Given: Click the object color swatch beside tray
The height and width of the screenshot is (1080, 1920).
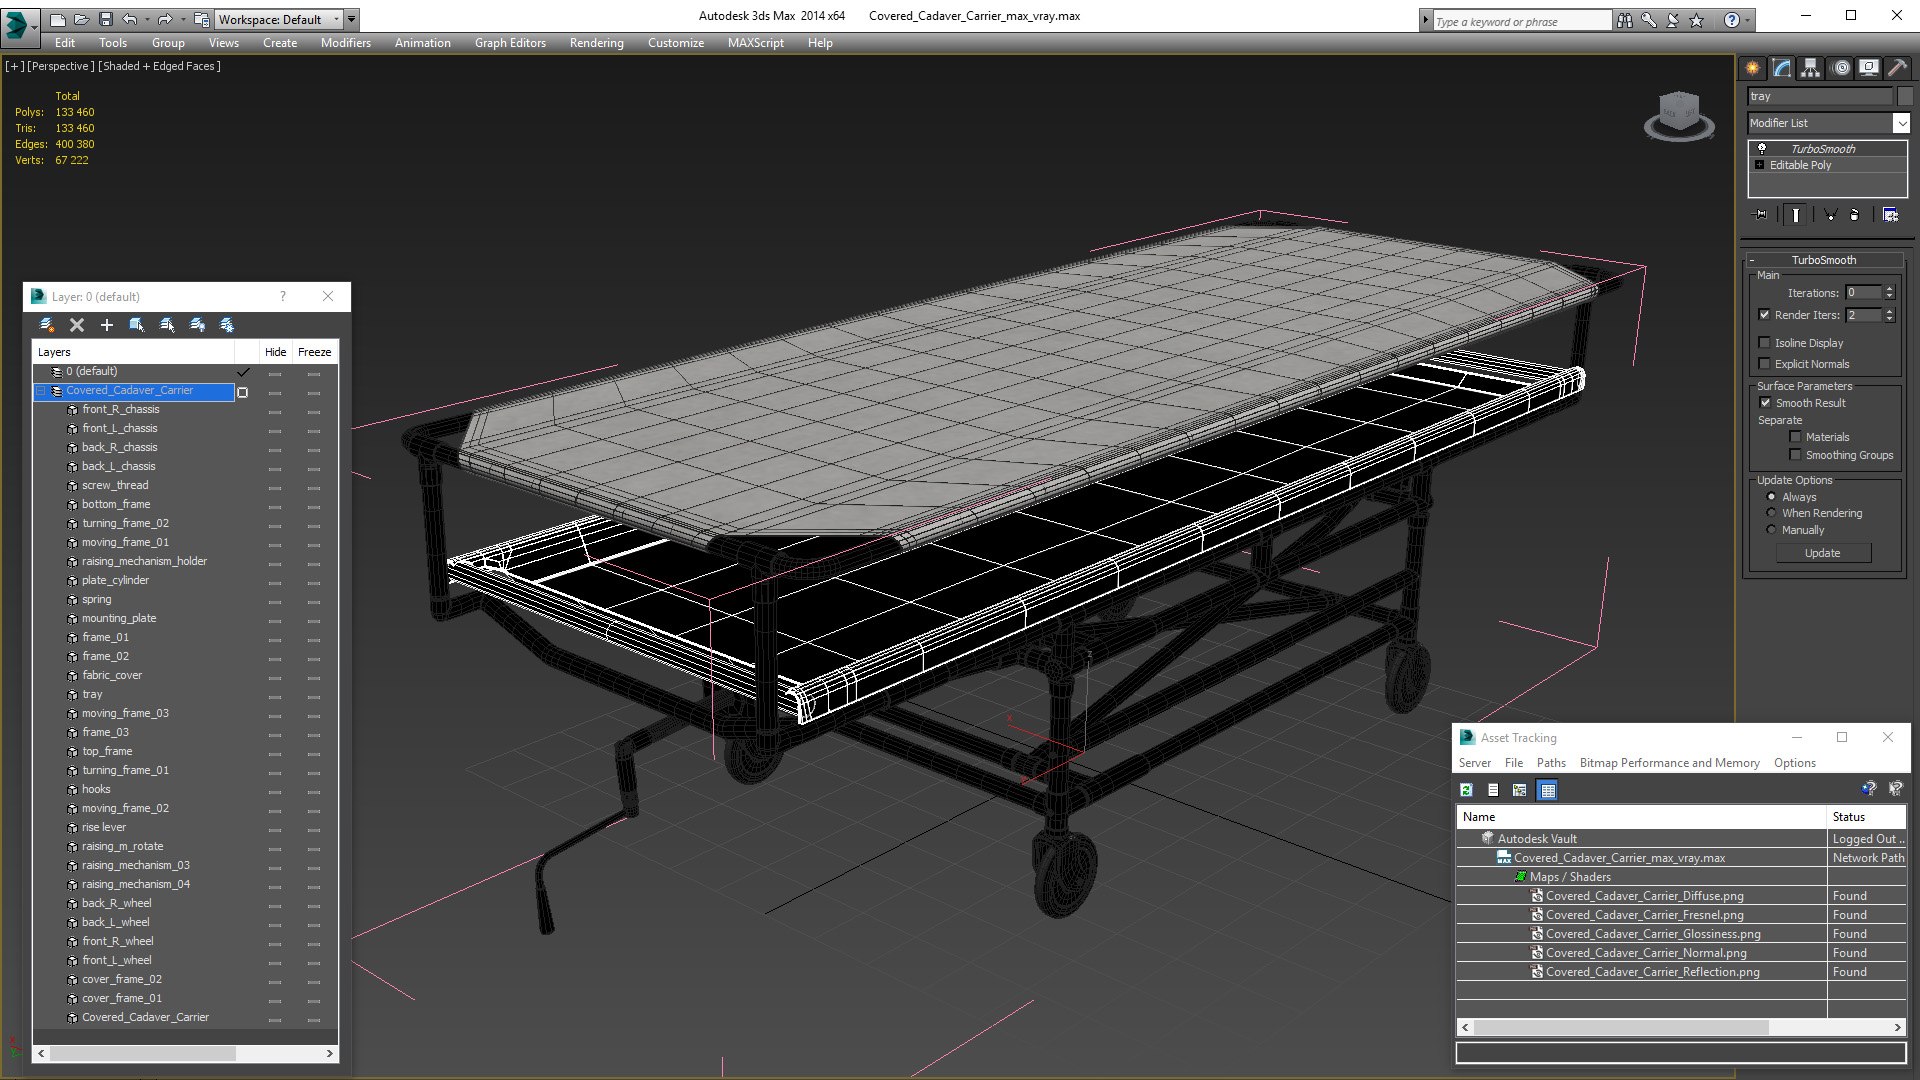Looking at the screenshot, I should click(1904, 96).
